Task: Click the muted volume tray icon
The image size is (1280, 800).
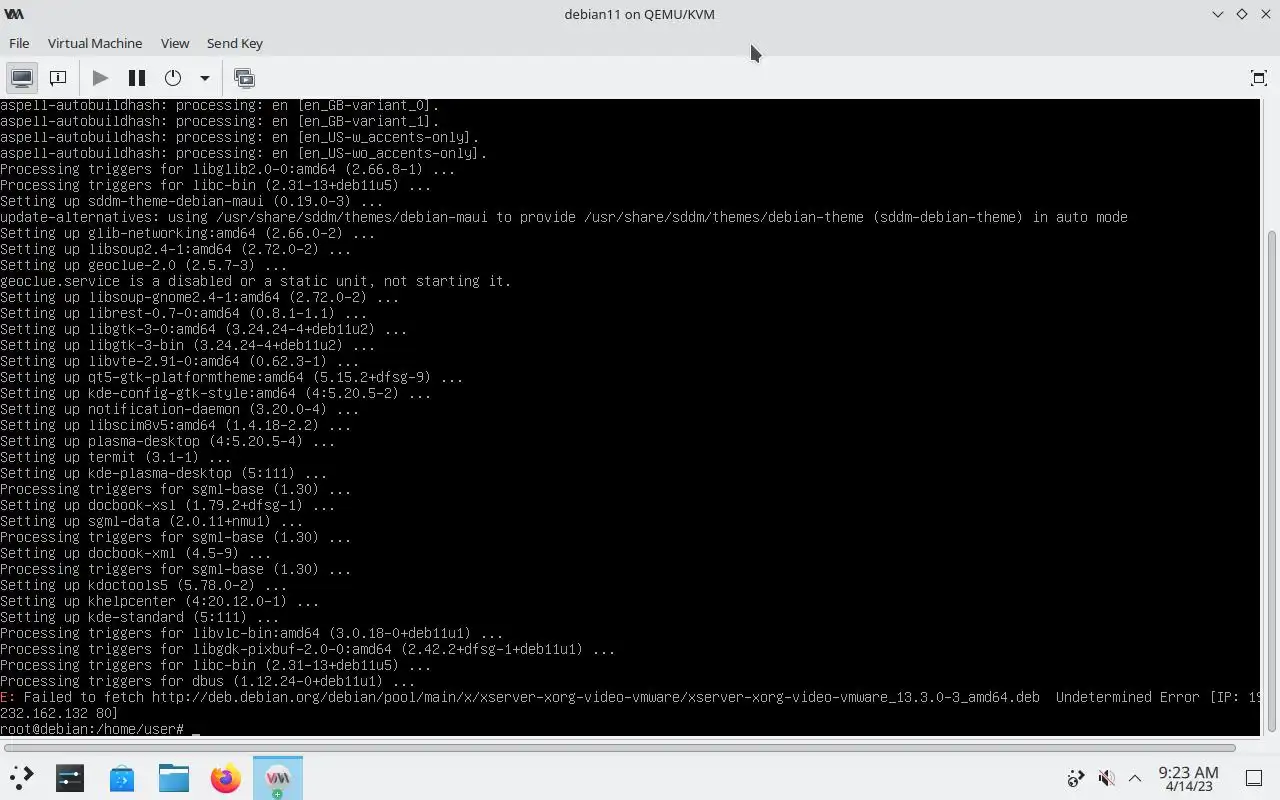Action: click(1106, 778)
